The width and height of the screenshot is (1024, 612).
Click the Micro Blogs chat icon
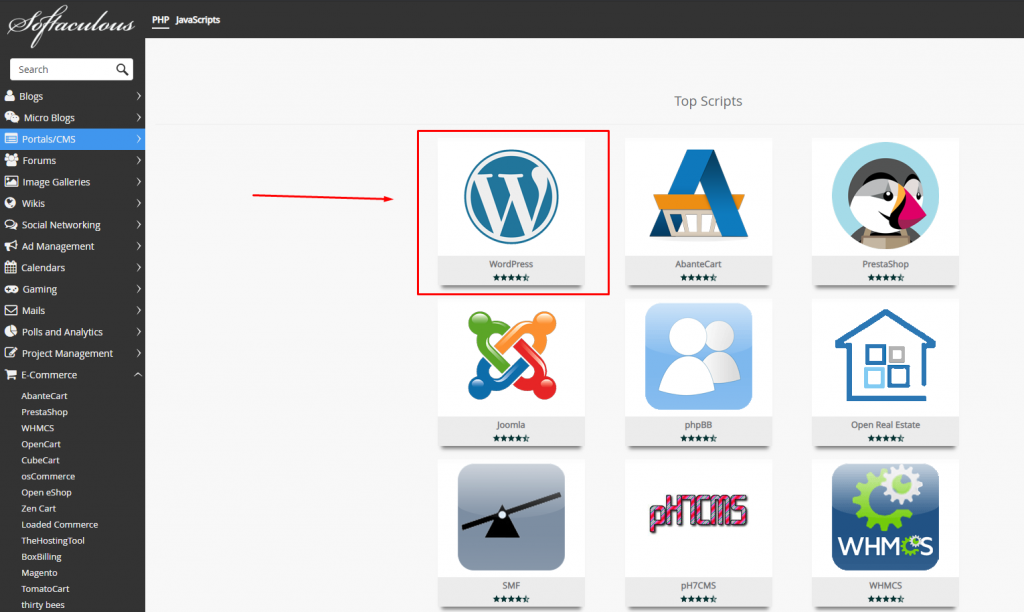(x=11, y=117)
